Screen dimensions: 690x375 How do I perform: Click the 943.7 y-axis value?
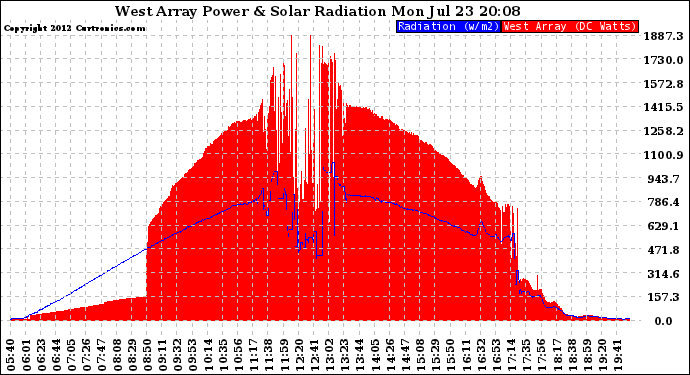(x=665, y=179)
